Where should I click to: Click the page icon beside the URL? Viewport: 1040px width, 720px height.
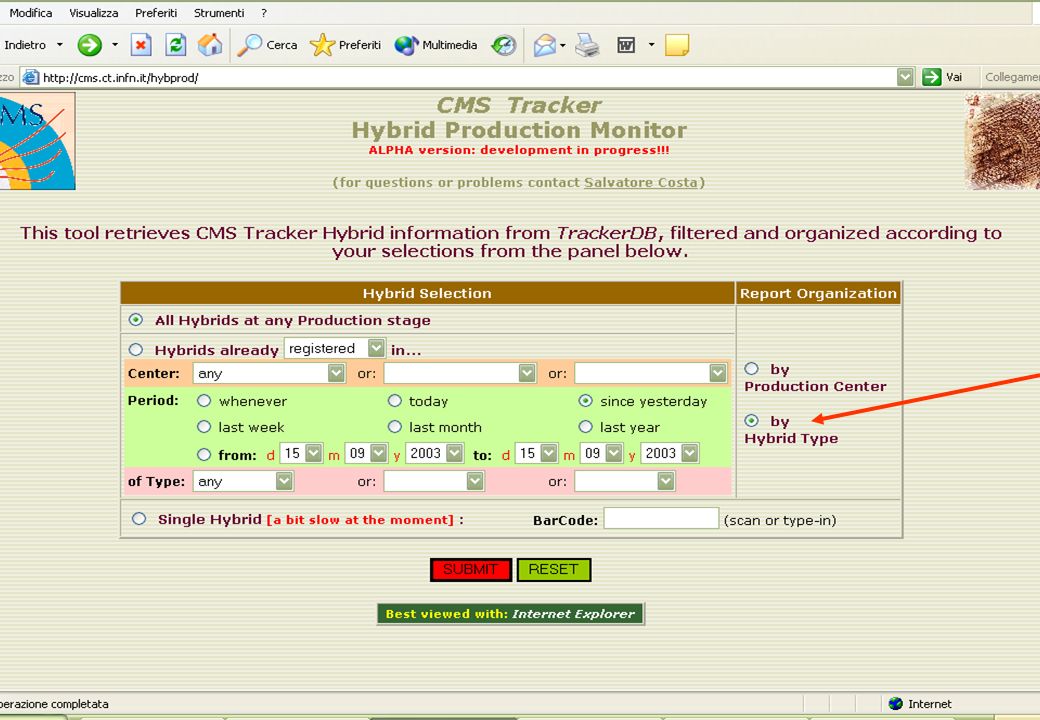pos(30,78)
